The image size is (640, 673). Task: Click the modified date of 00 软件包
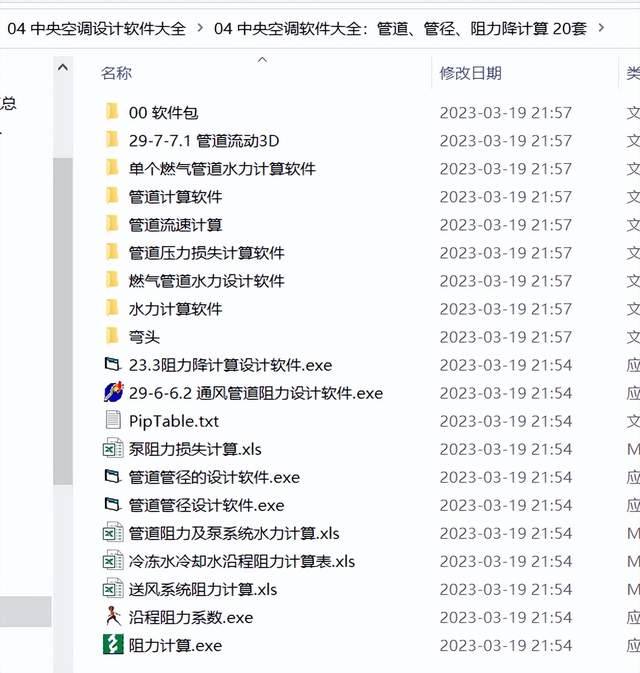point(506,113)
